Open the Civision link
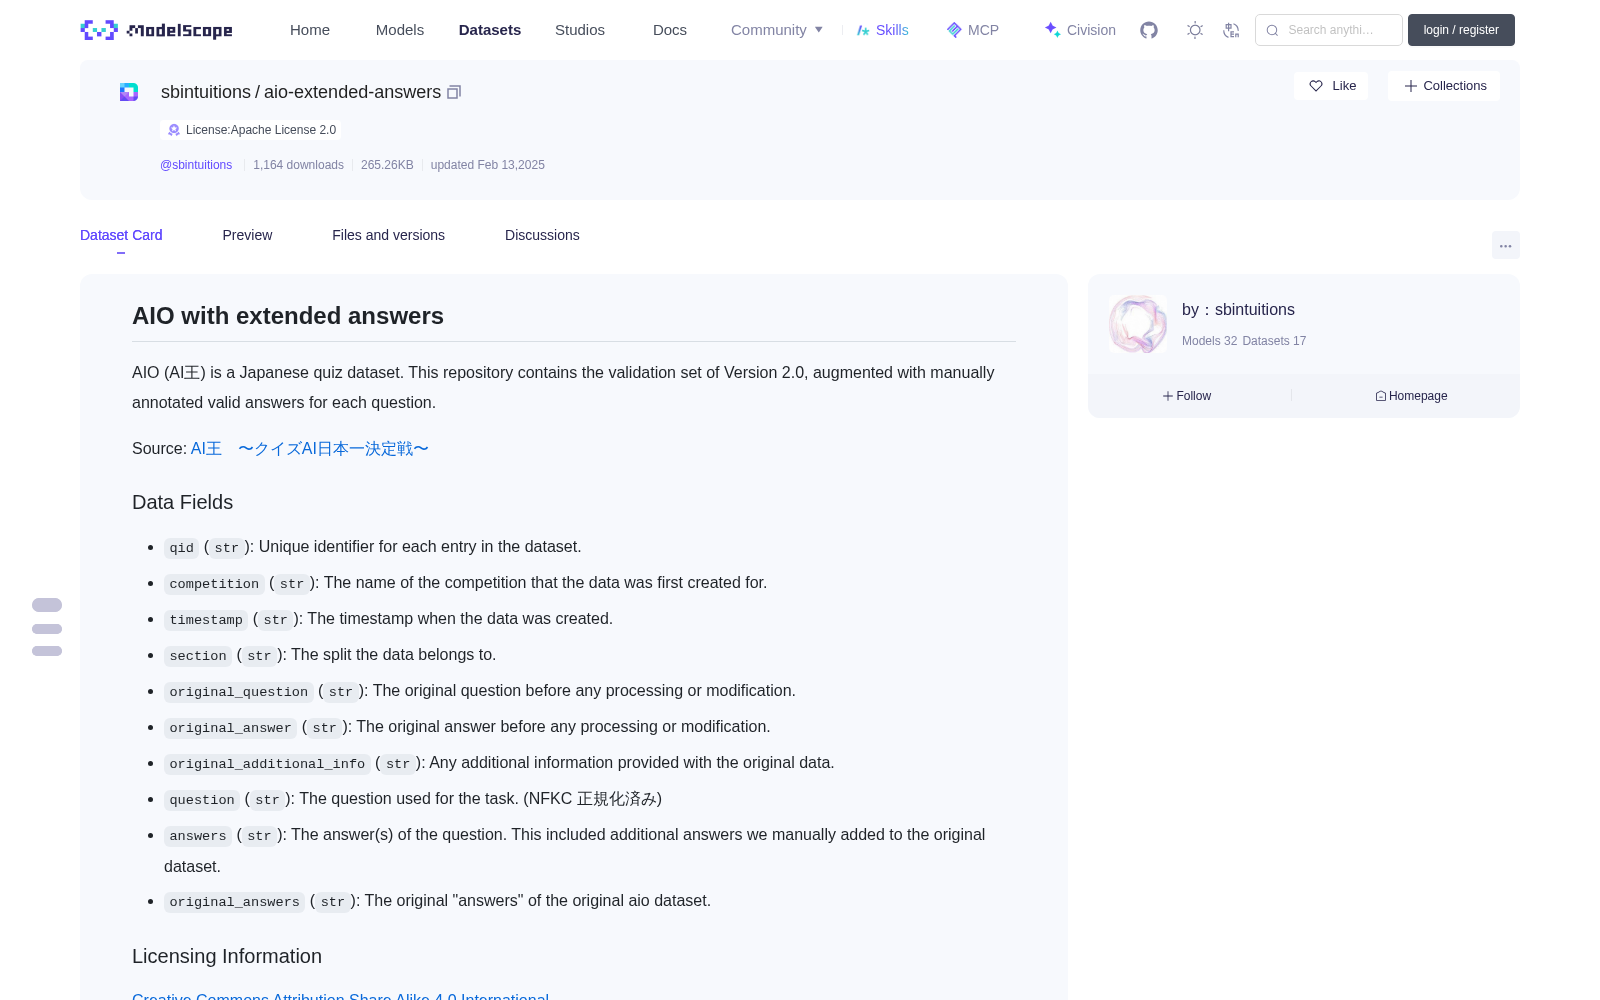This screenshot has width=1600, height=1000. 1080,30
